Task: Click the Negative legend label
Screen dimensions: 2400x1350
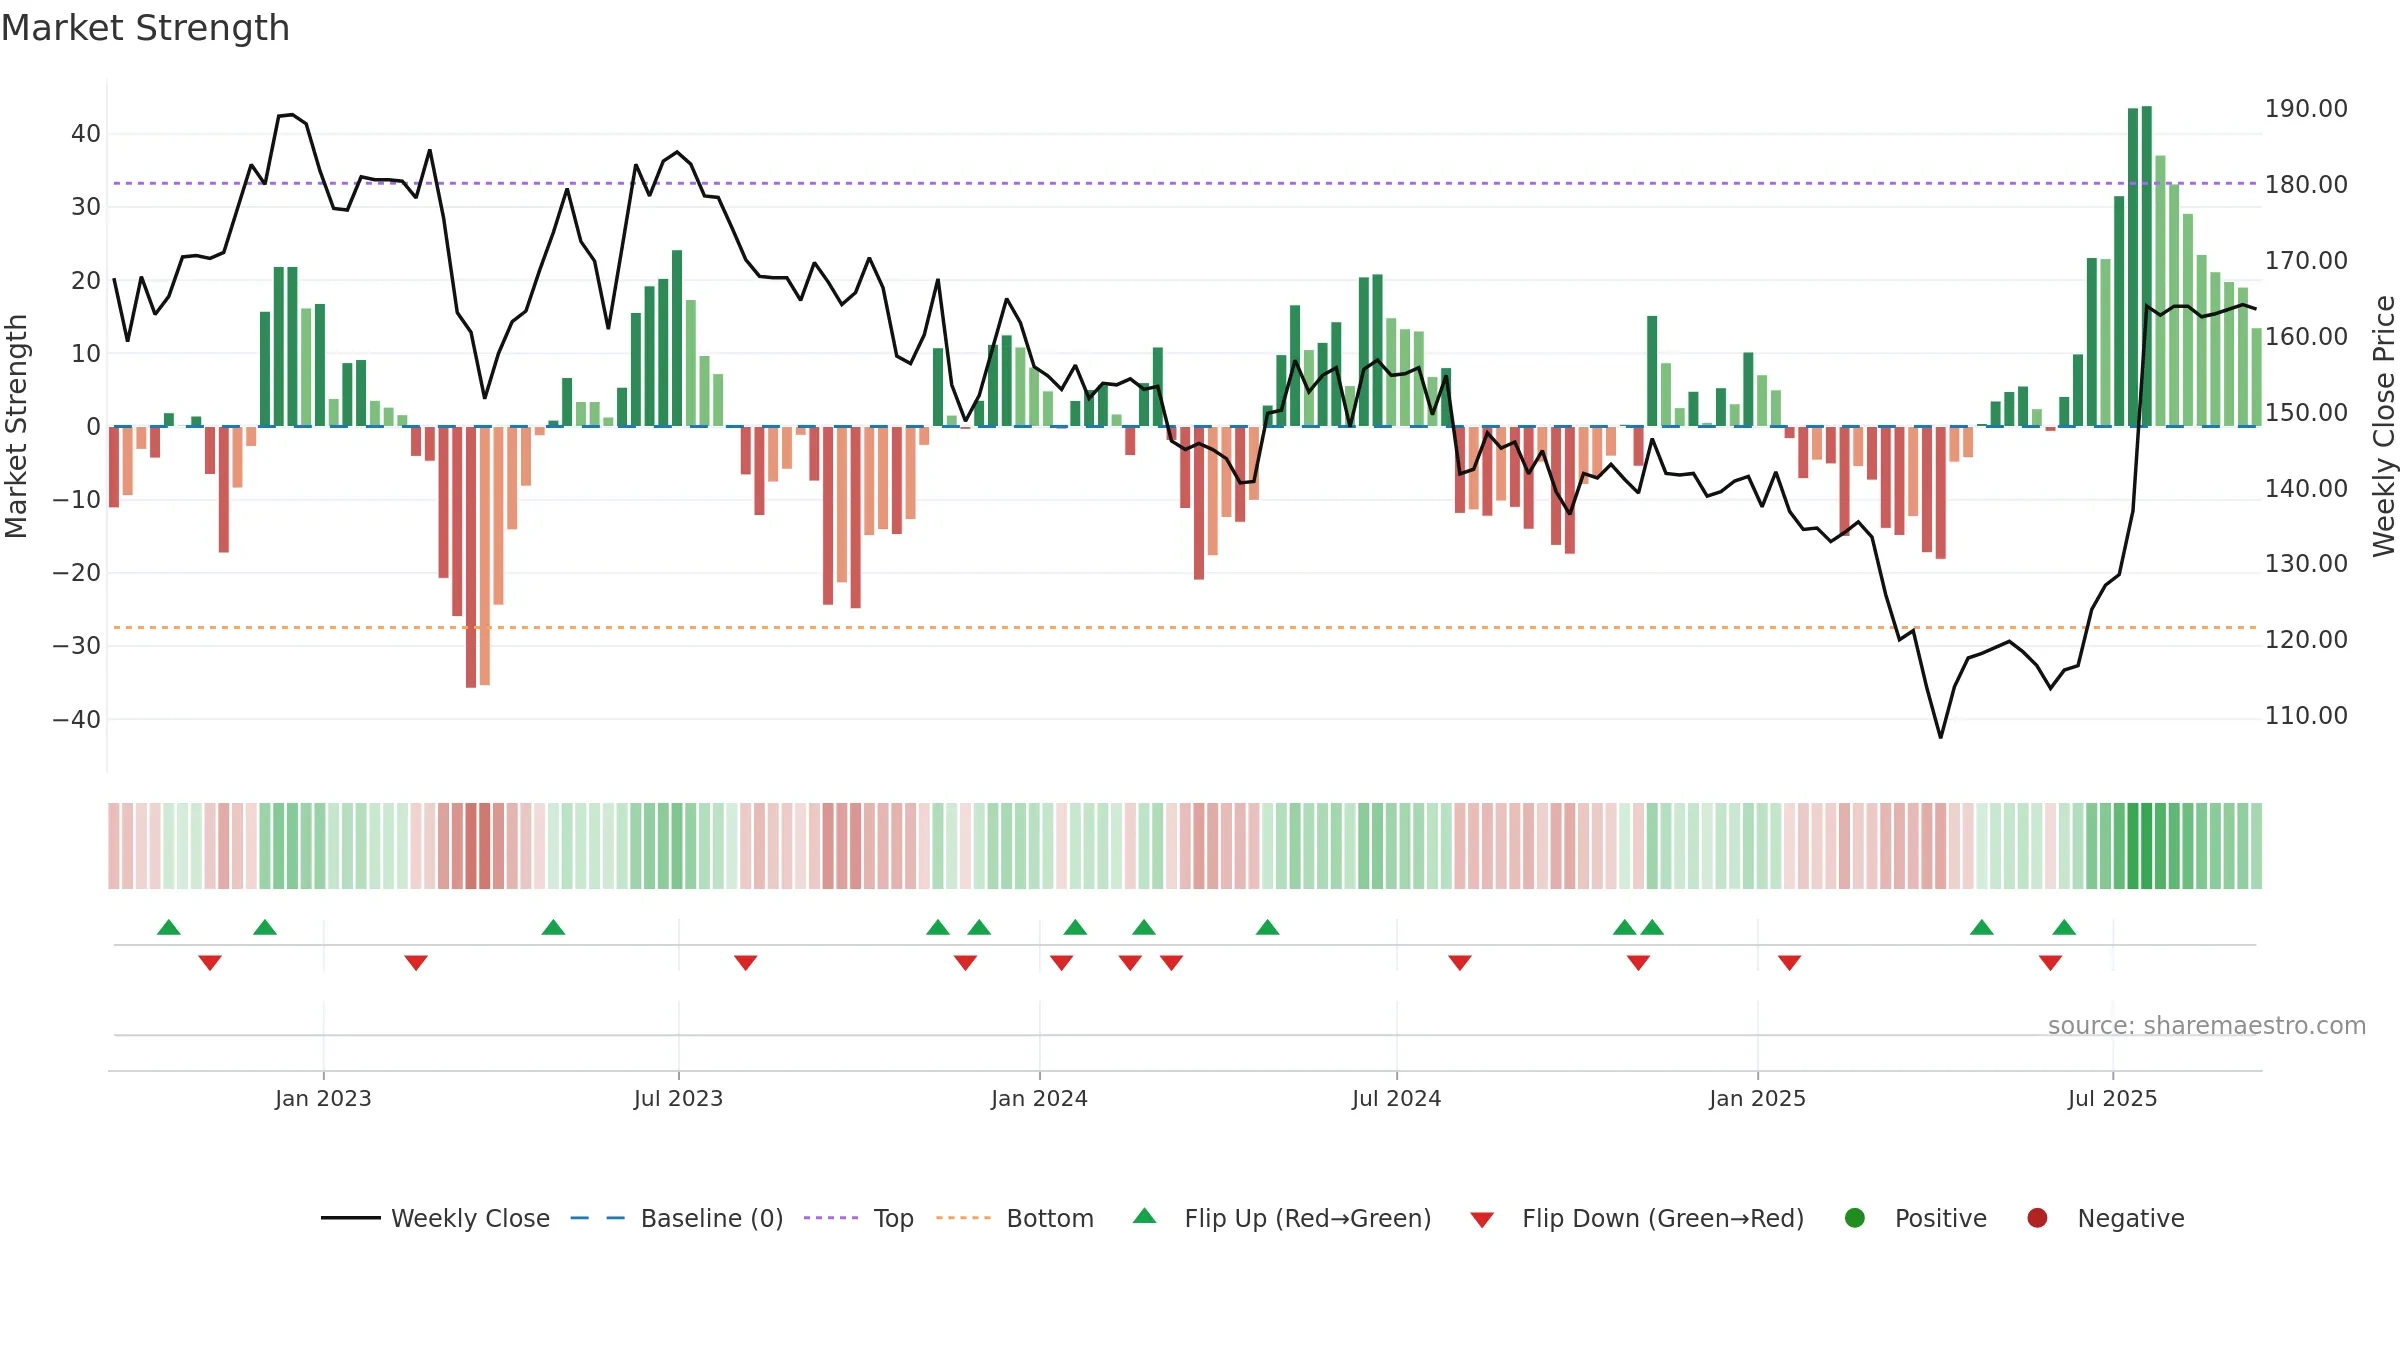Action: [2131, 1218]
